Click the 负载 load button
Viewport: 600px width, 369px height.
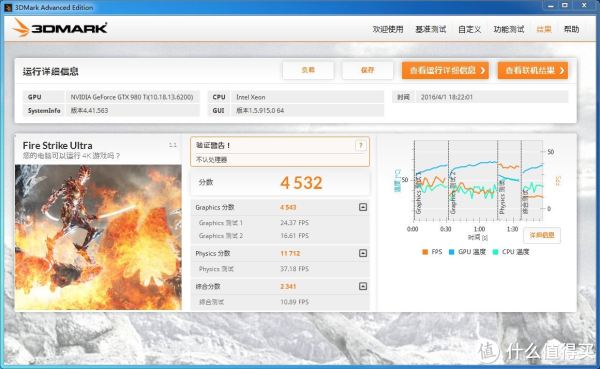pos(308,70)
